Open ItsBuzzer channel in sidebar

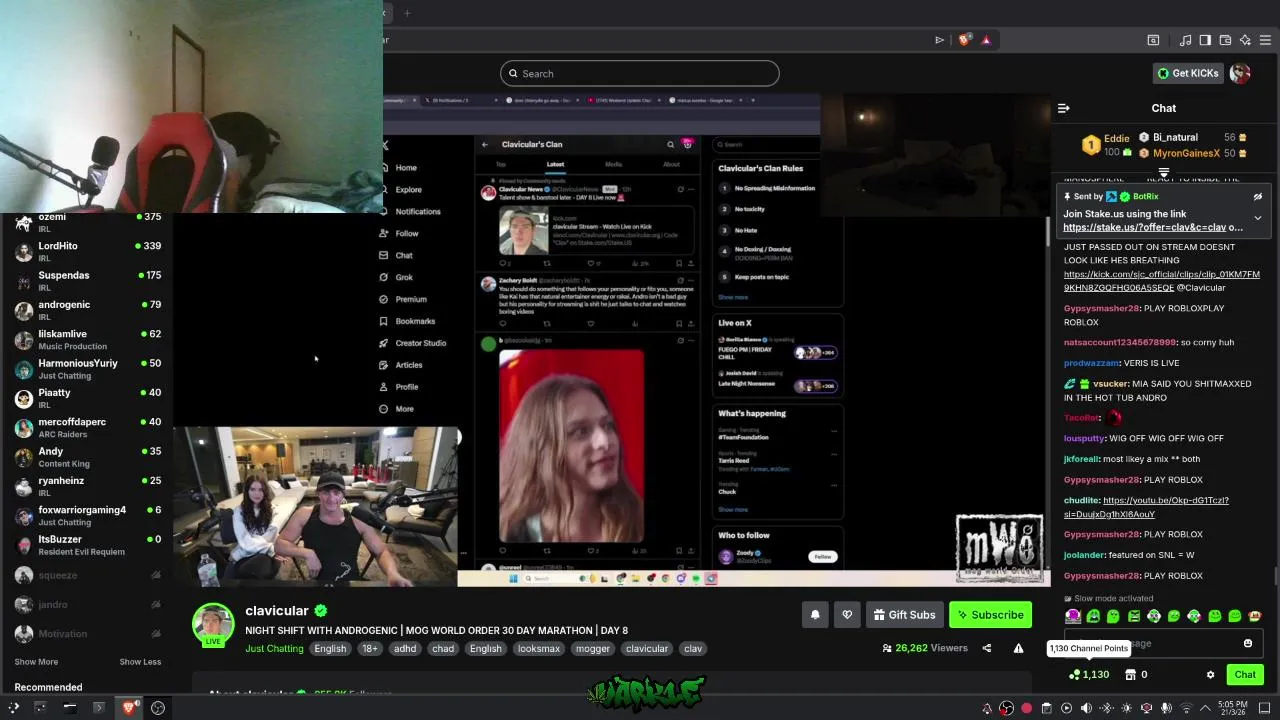point(90,545)
